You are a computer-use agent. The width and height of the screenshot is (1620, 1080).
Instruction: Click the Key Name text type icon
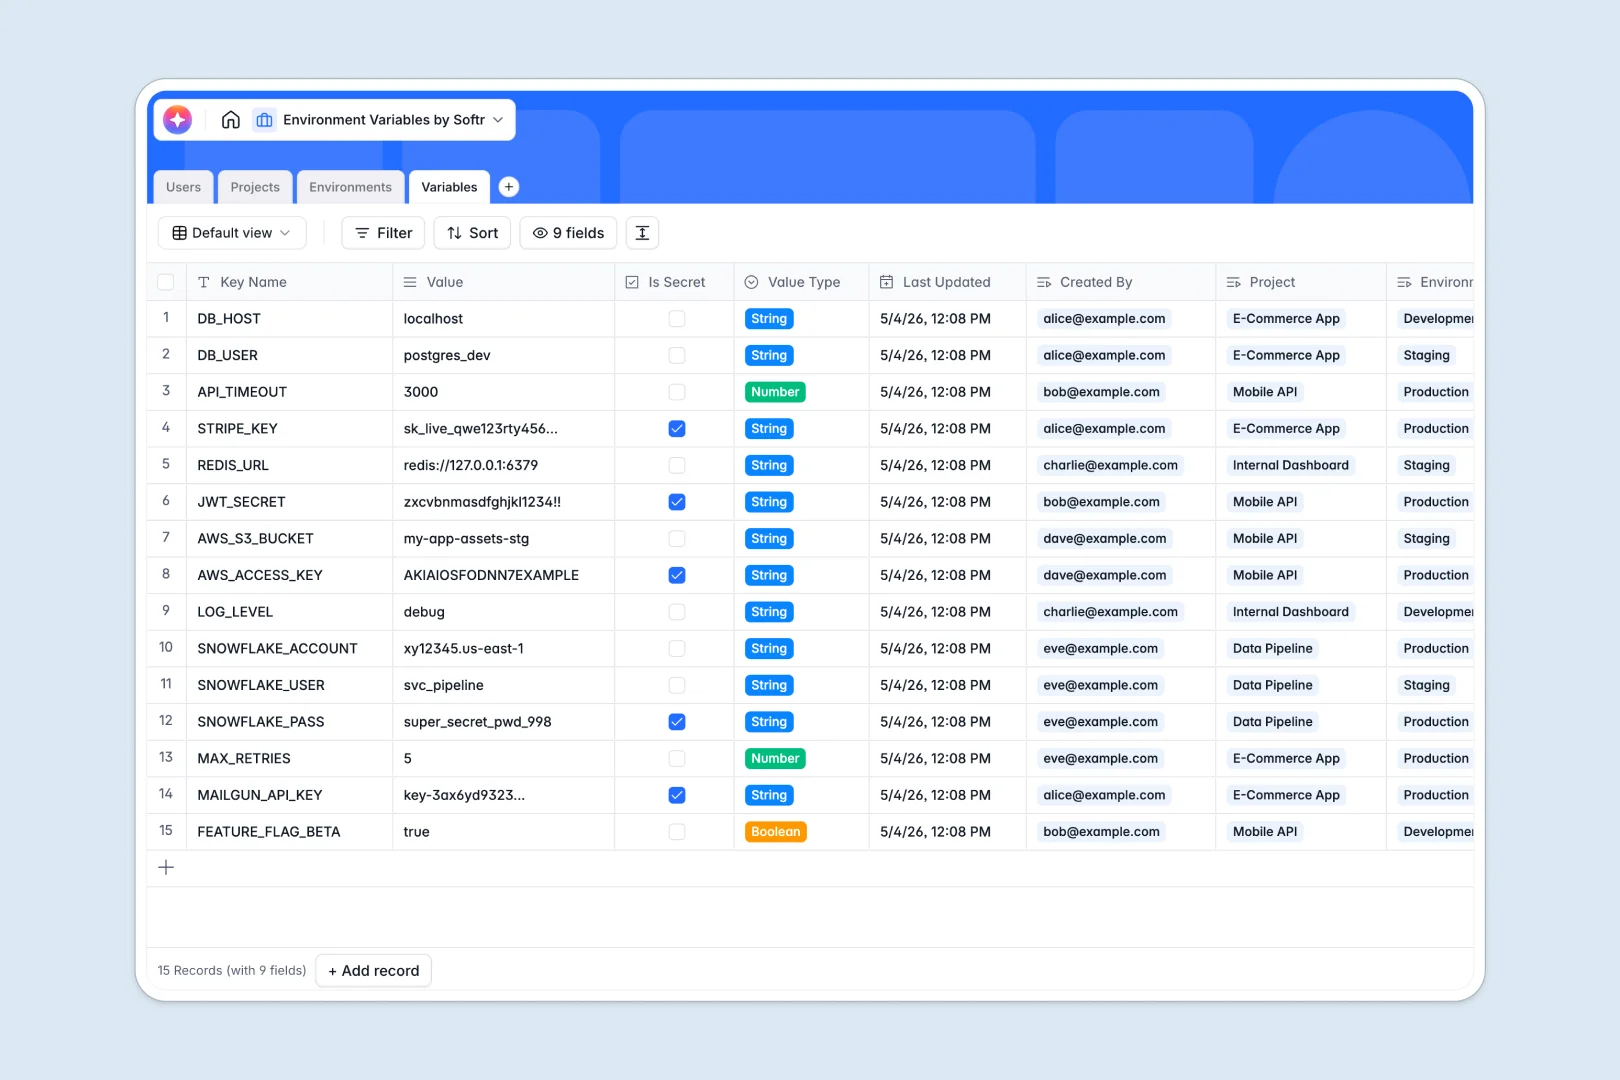tap(204, 282)
